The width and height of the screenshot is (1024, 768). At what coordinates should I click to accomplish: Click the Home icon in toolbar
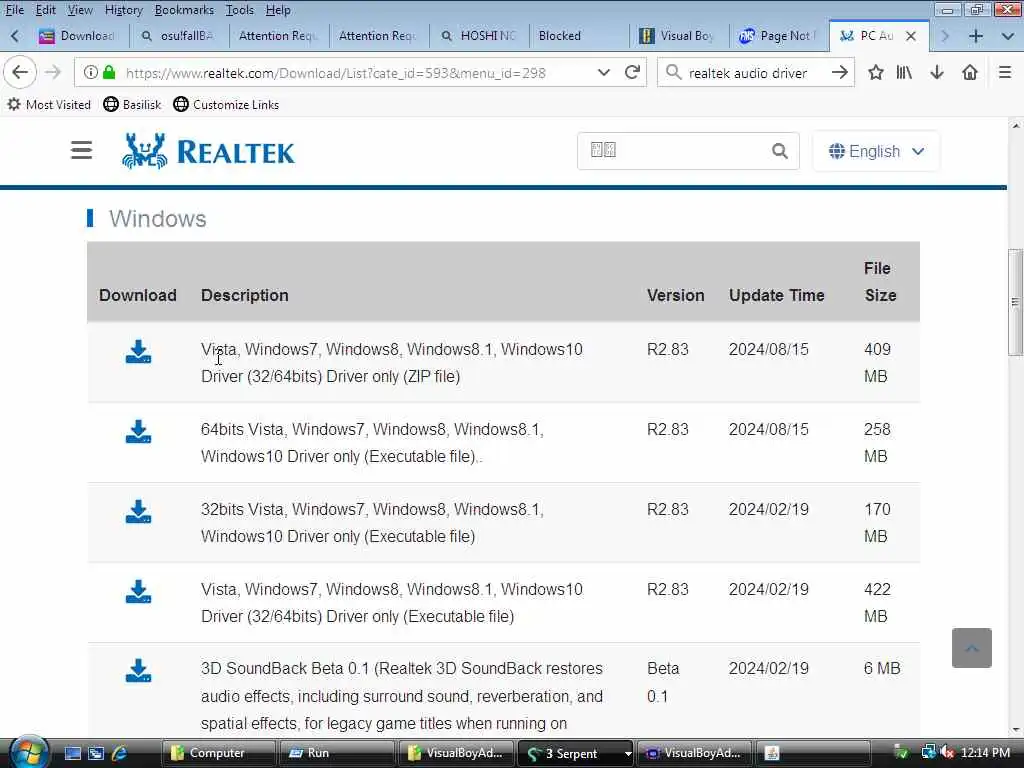coord(970,72)
